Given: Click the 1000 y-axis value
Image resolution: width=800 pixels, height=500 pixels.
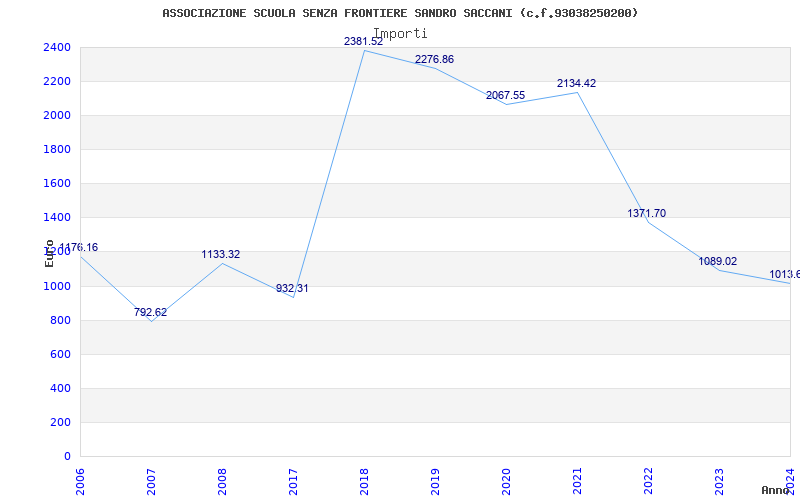Looking at the screenshot, I should [x=57, y=286].
